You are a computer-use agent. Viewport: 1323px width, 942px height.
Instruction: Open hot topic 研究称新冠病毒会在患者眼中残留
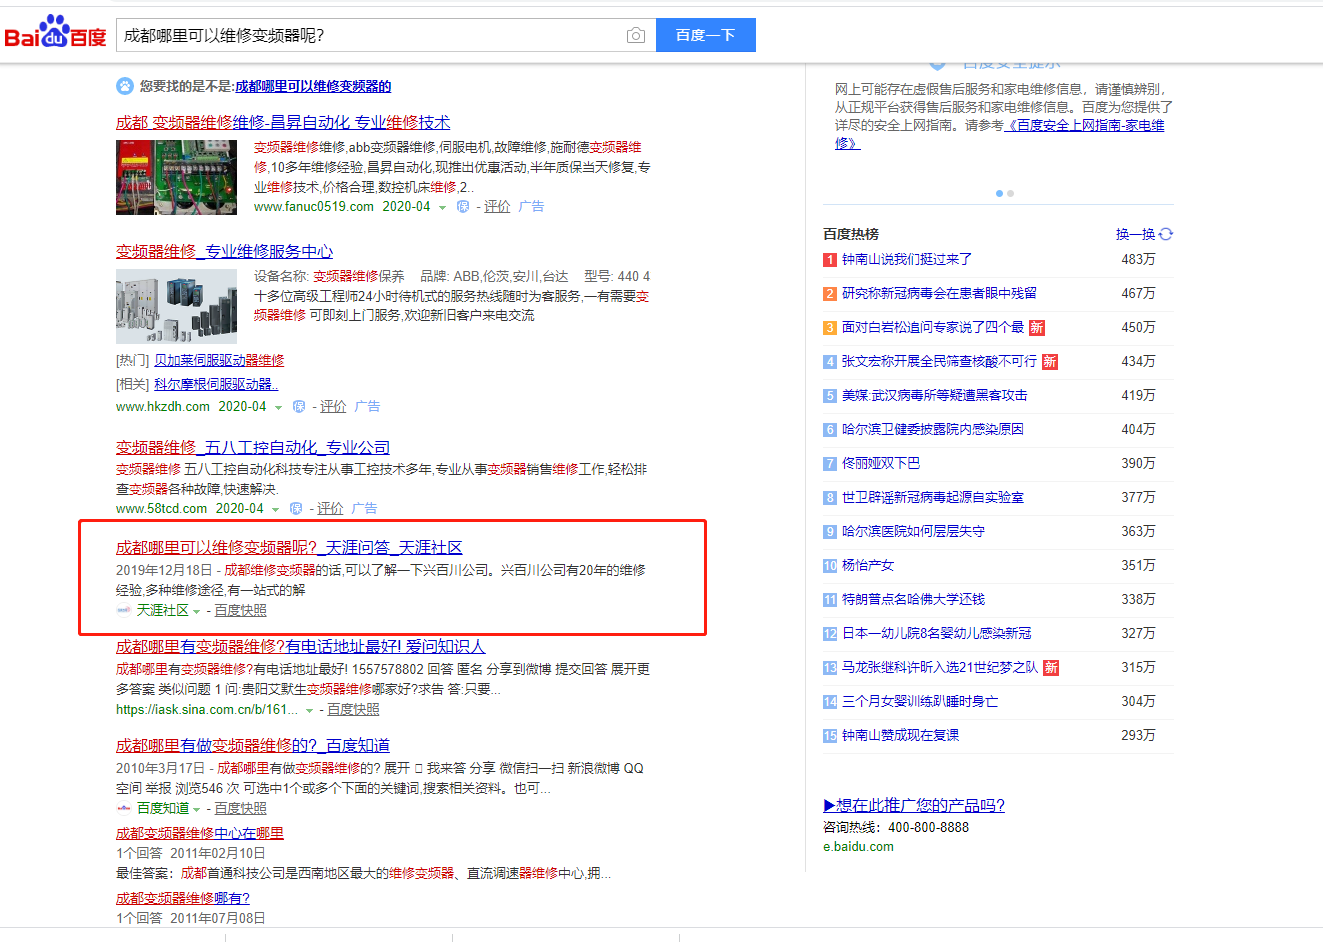[x=939, y=293]
